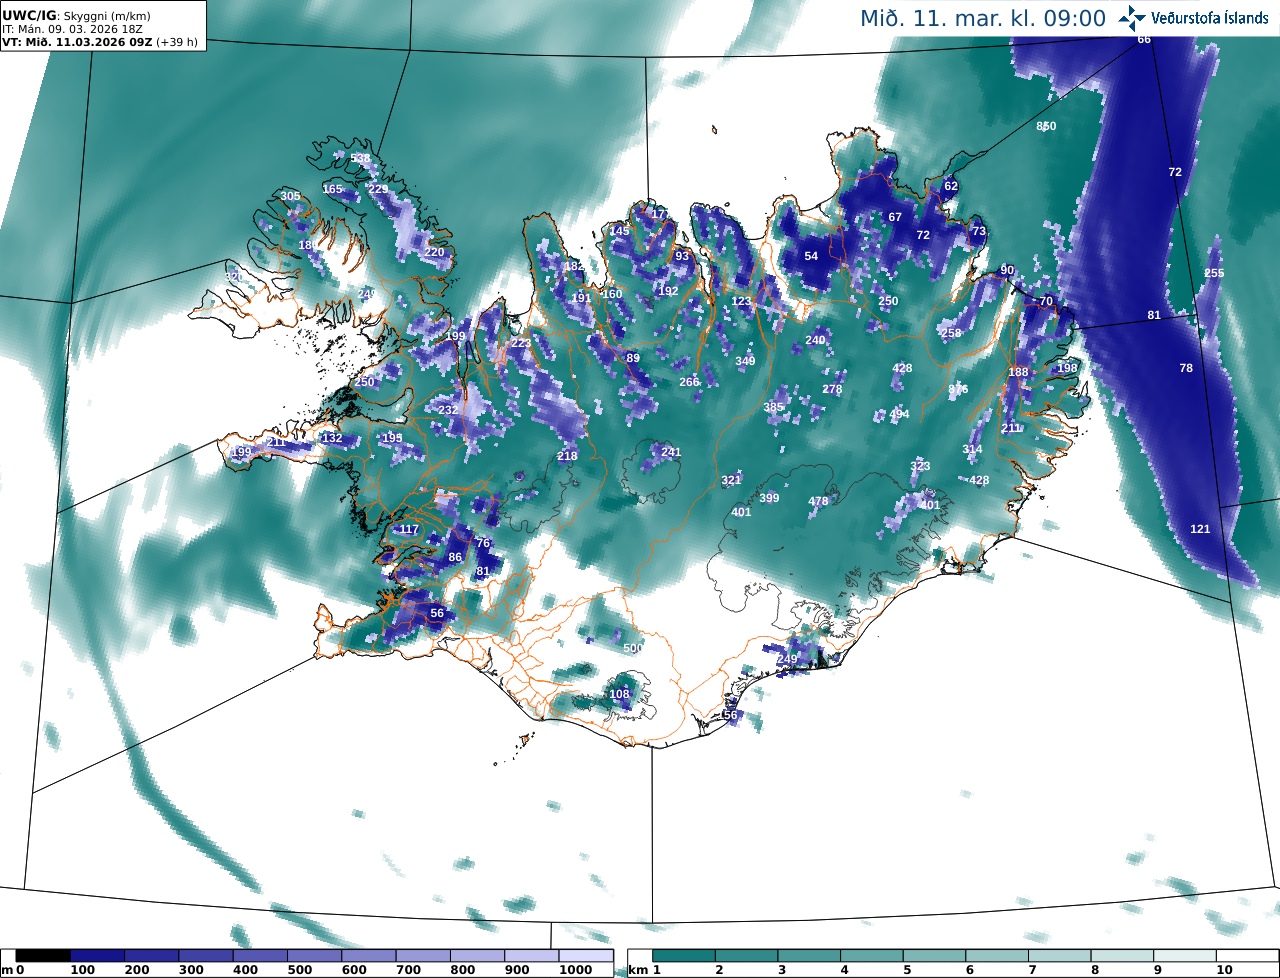Click the 'km' unit label of the legend
The width and height of the screenshot is (1280, 978).
(x=638, y=971)
